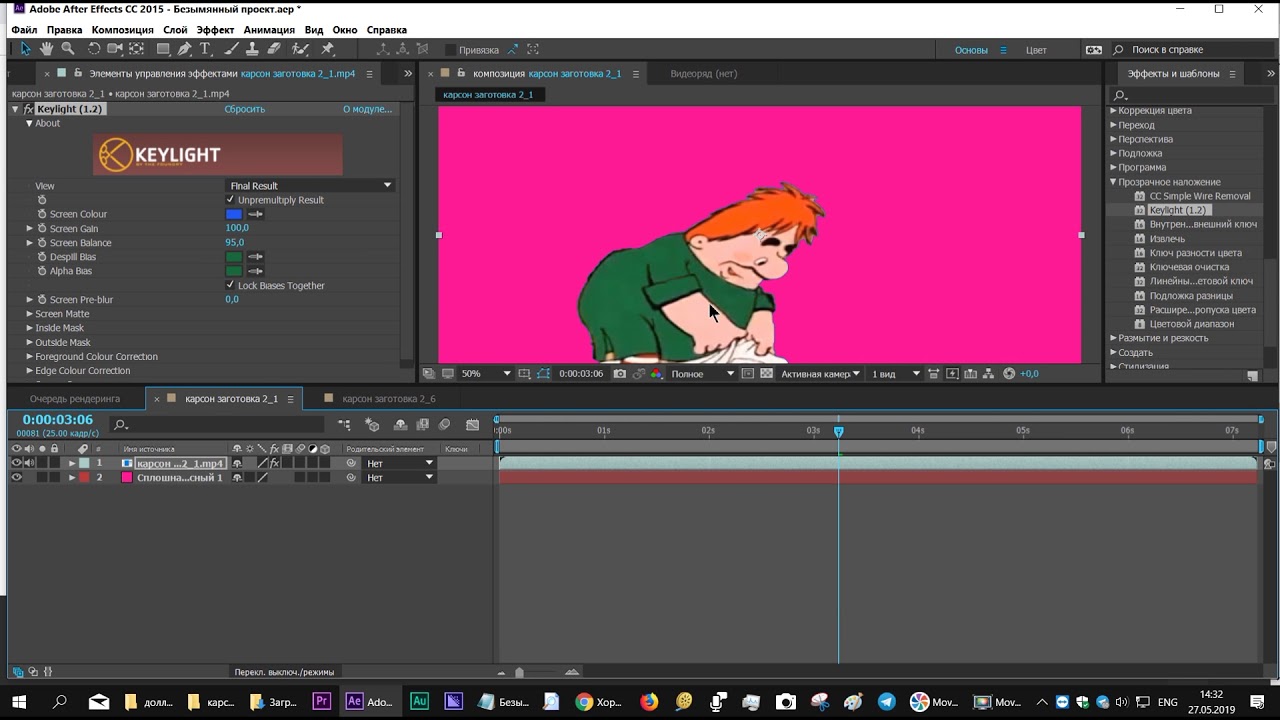Open the 1 вид layout dropdown
The width and height of the screenshot is (1280, 720).
[895, 374]
